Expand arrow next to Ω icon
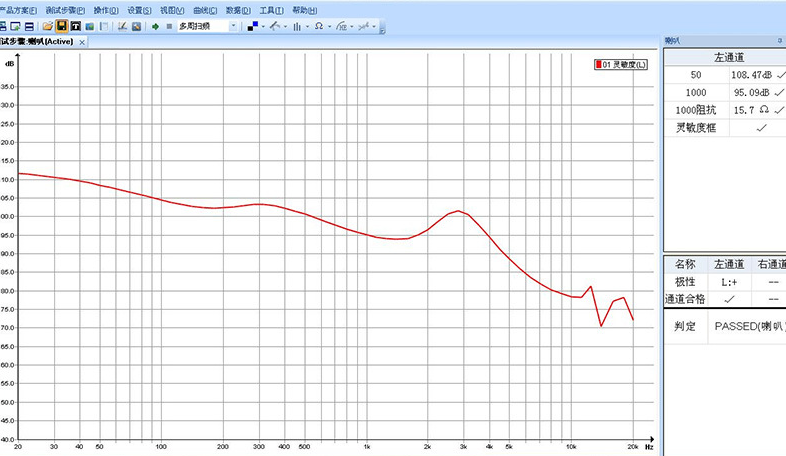 [x=328, y=26]
